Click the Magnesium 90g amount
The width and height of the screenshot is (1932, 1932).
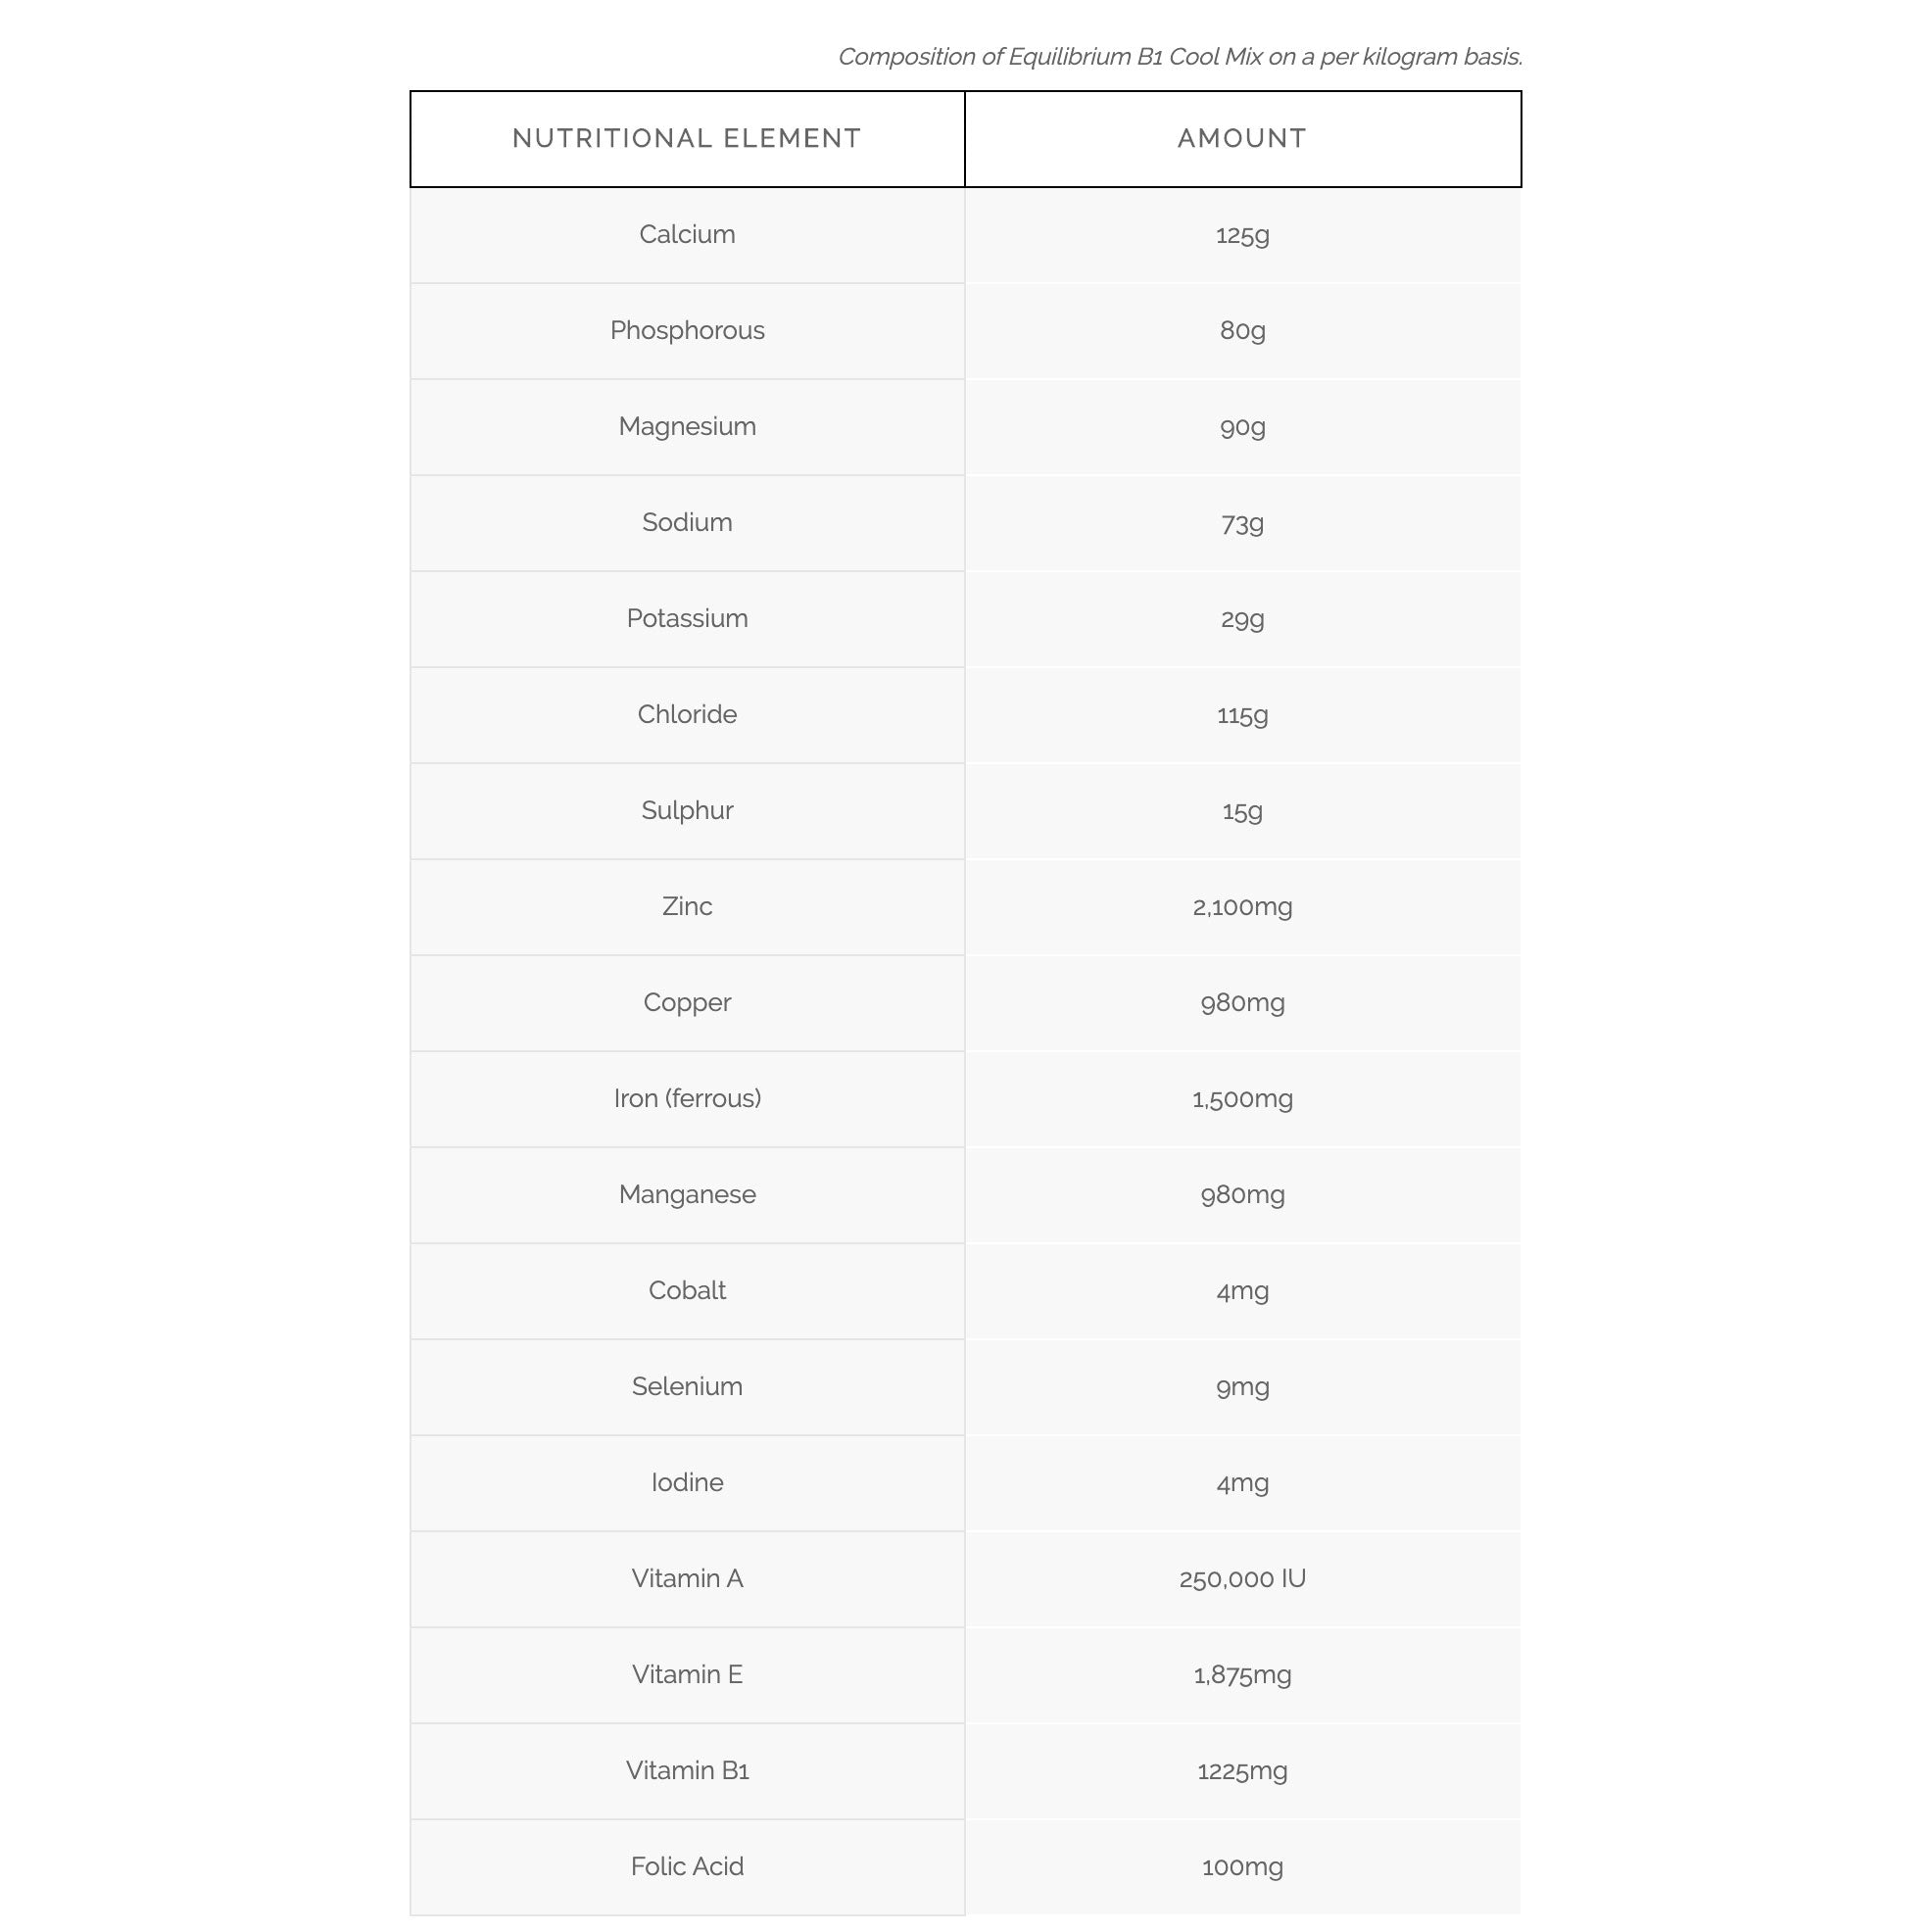tap(1242, 427)
